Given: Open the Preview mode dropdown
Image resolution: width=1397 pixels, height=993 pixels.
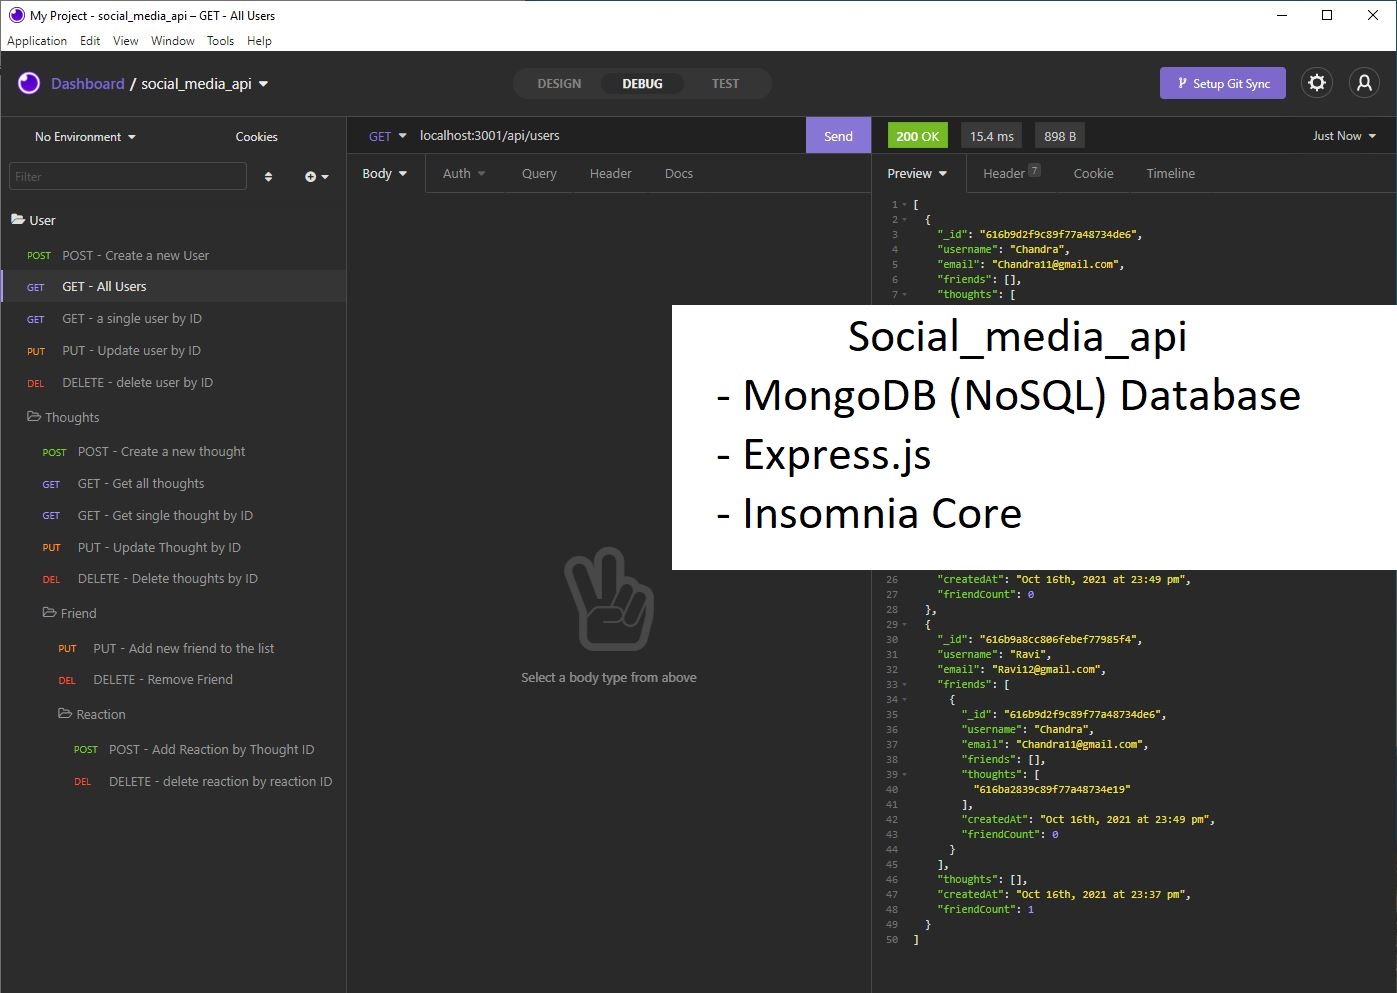Looking at the screenshot, I should tap(917, 173).
